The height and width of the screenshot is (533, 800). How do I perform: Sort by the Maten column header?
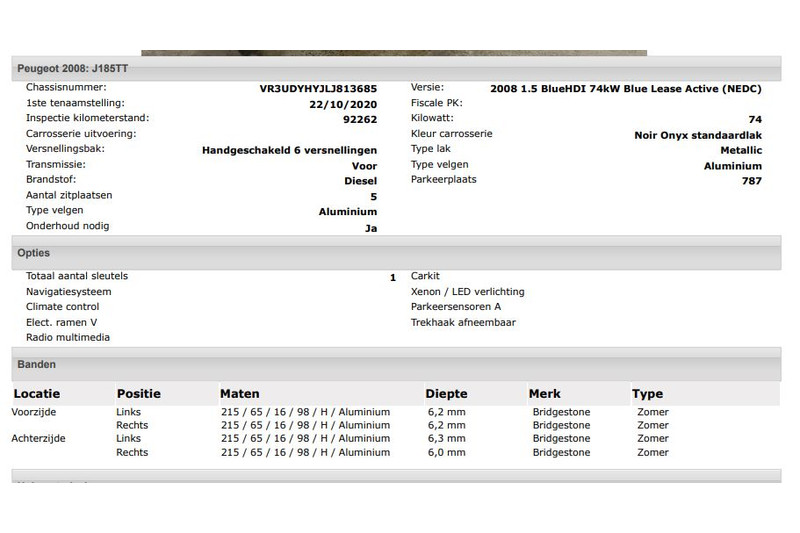click(x=240, y=394)
